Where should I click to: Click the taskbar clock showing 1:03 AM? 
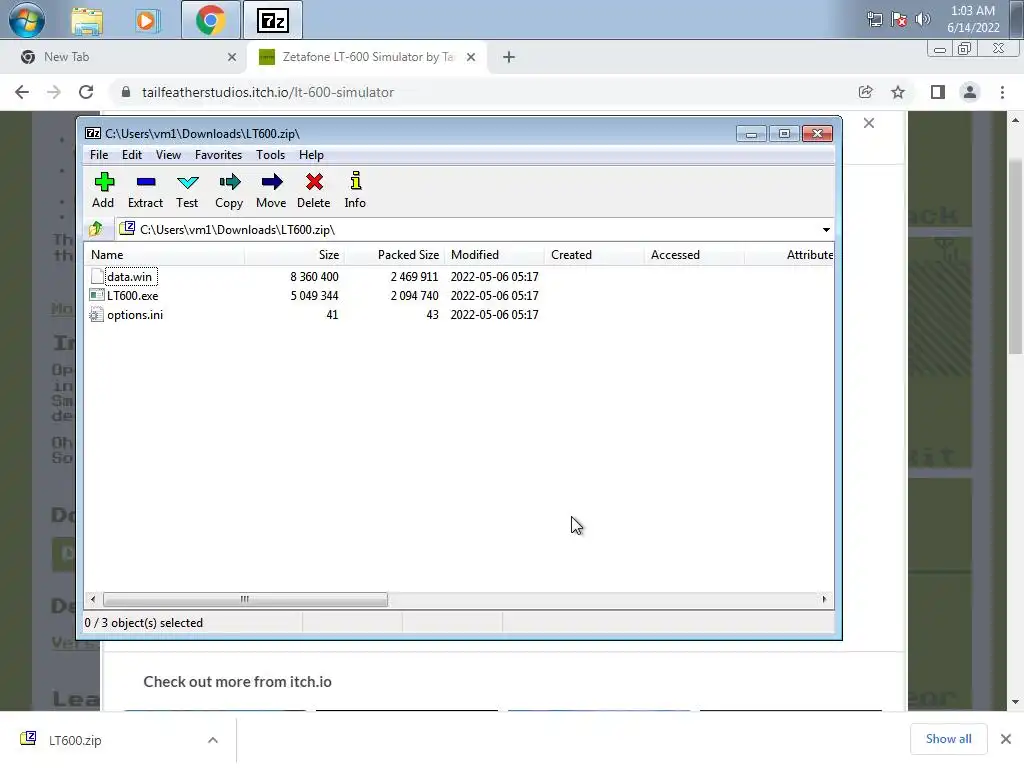click(x=973, y=19)
